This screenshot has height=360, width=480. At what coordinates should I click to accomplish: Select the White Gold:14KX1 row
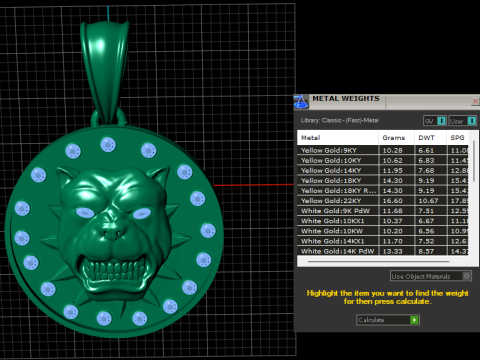click(x=383, y=241)
